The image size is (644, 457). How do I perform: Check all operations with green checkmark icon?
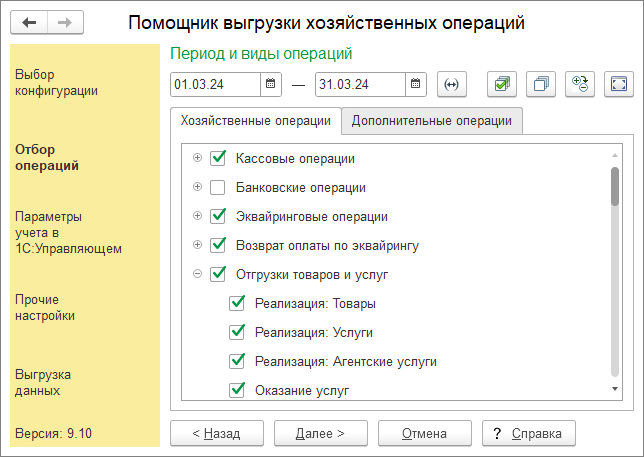tap(502, 84)
